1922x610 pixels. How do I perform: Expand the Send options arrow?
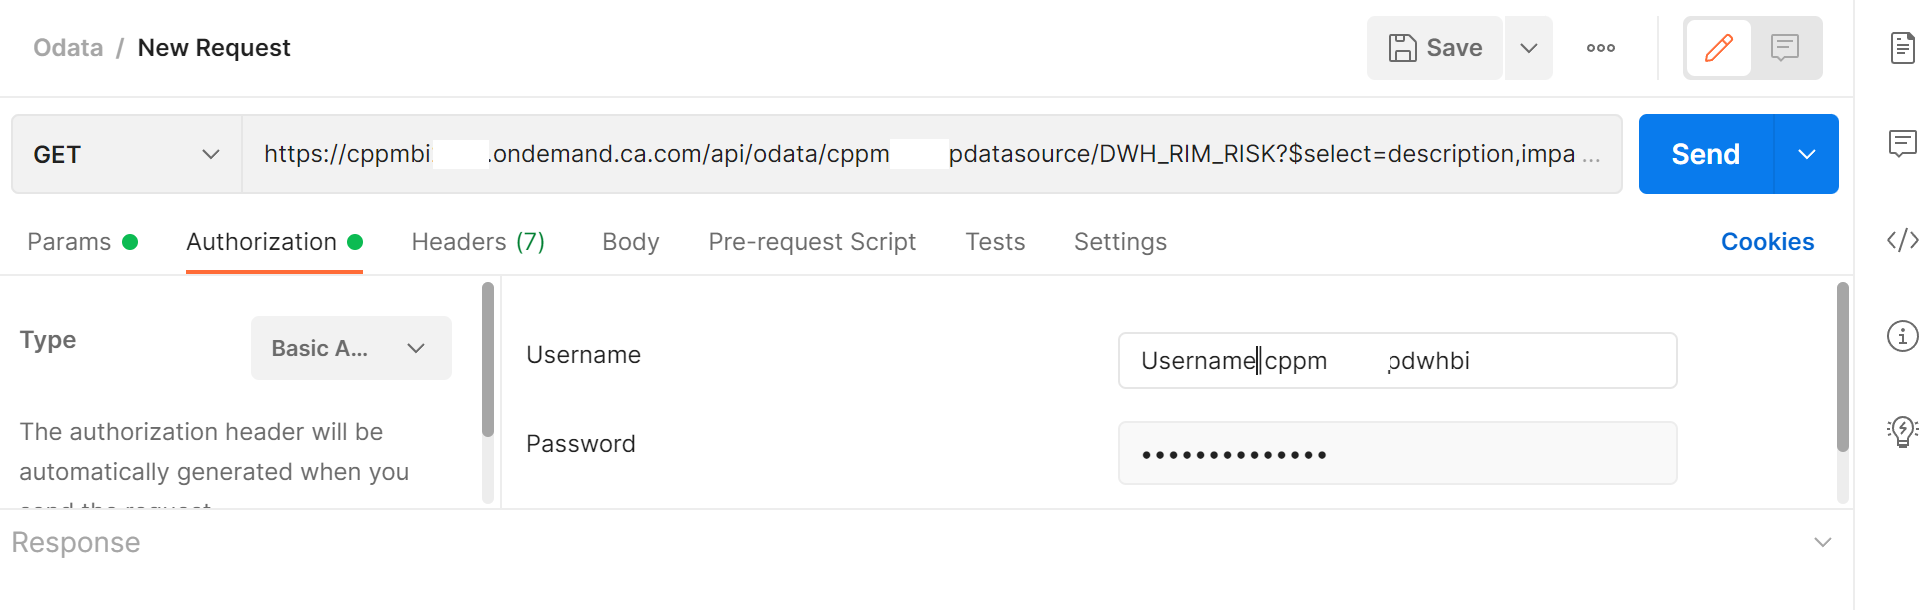(x=1807, y=154)
